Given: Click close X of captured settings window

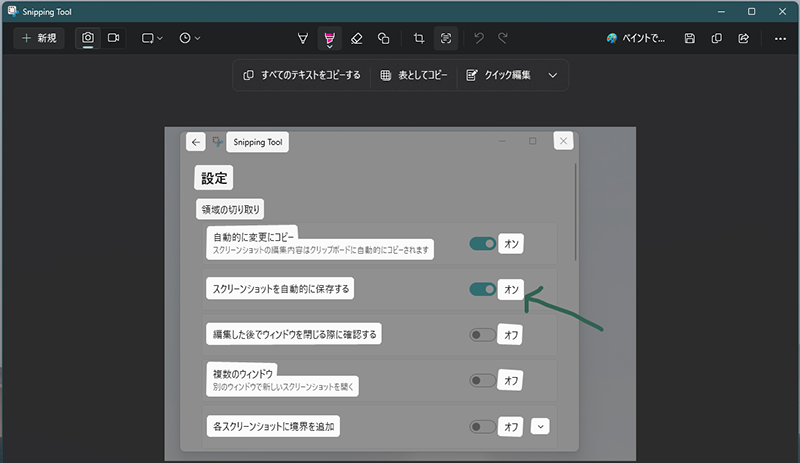Looking at the screenshot, I should pyautogui.click(x=563, y=141).
